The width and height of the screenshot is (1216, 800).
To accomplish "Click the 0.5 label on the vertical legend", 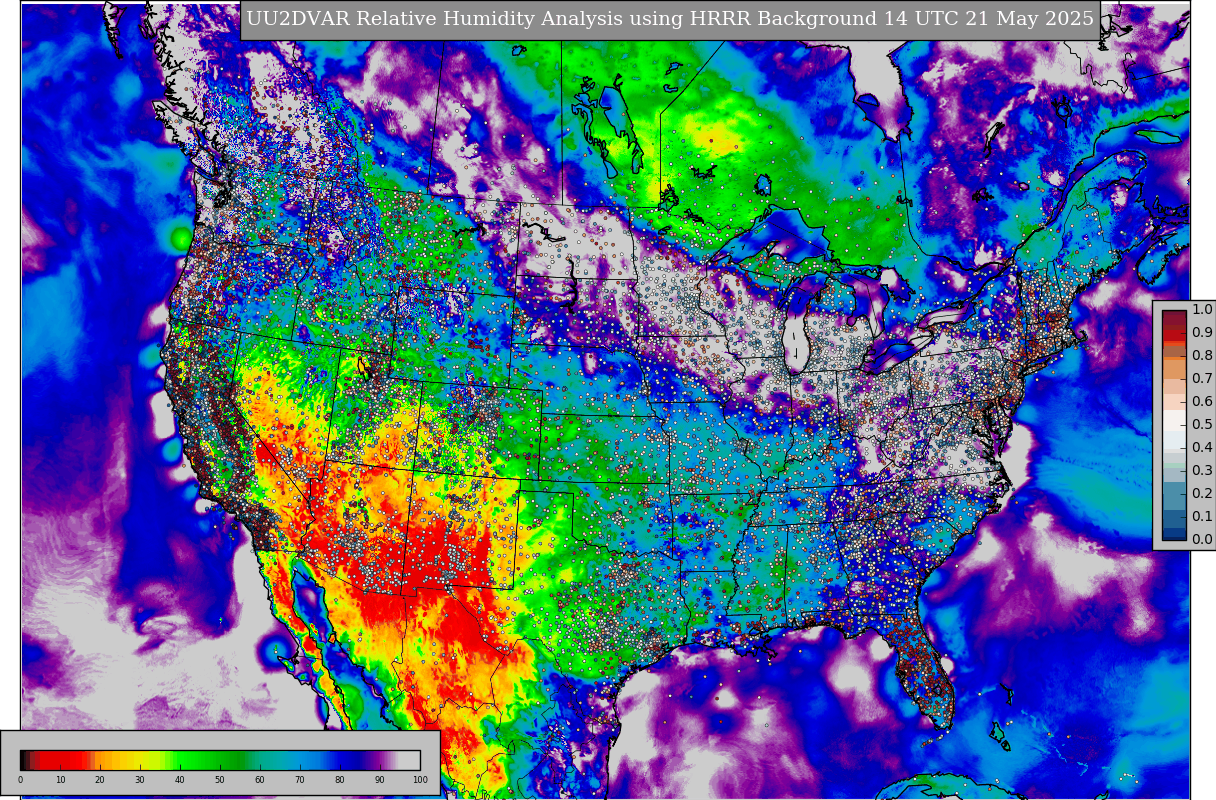I will [x=1202, y=424].
